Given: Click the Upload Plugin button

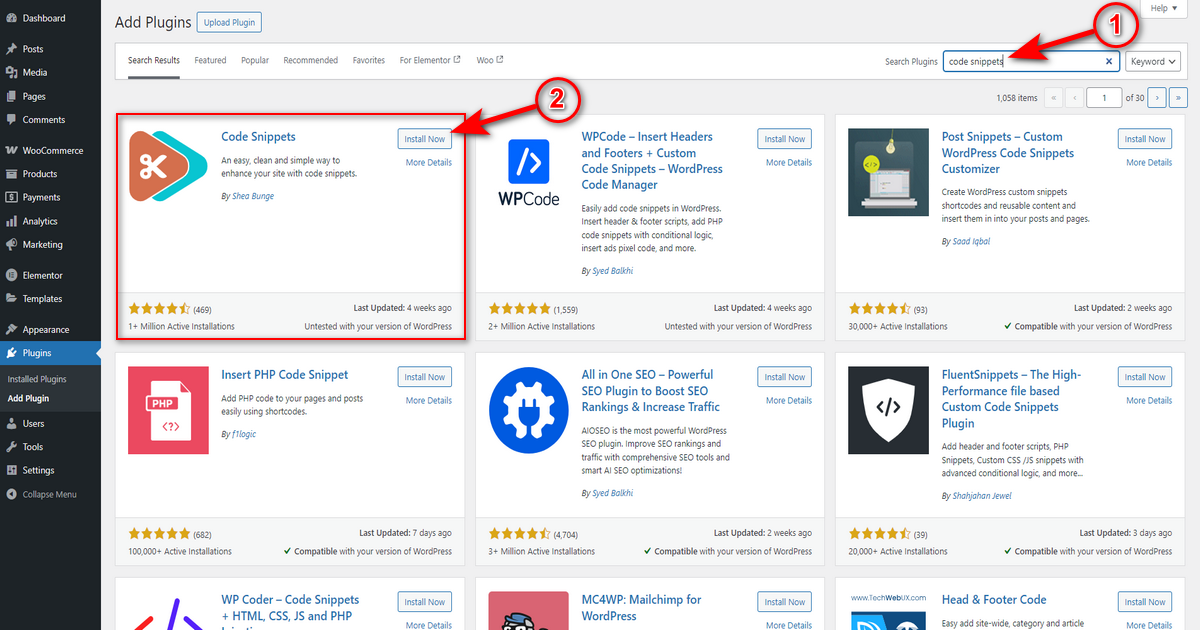Looking at the screenshot, I should pyautogui.click(x=230, y=22).
